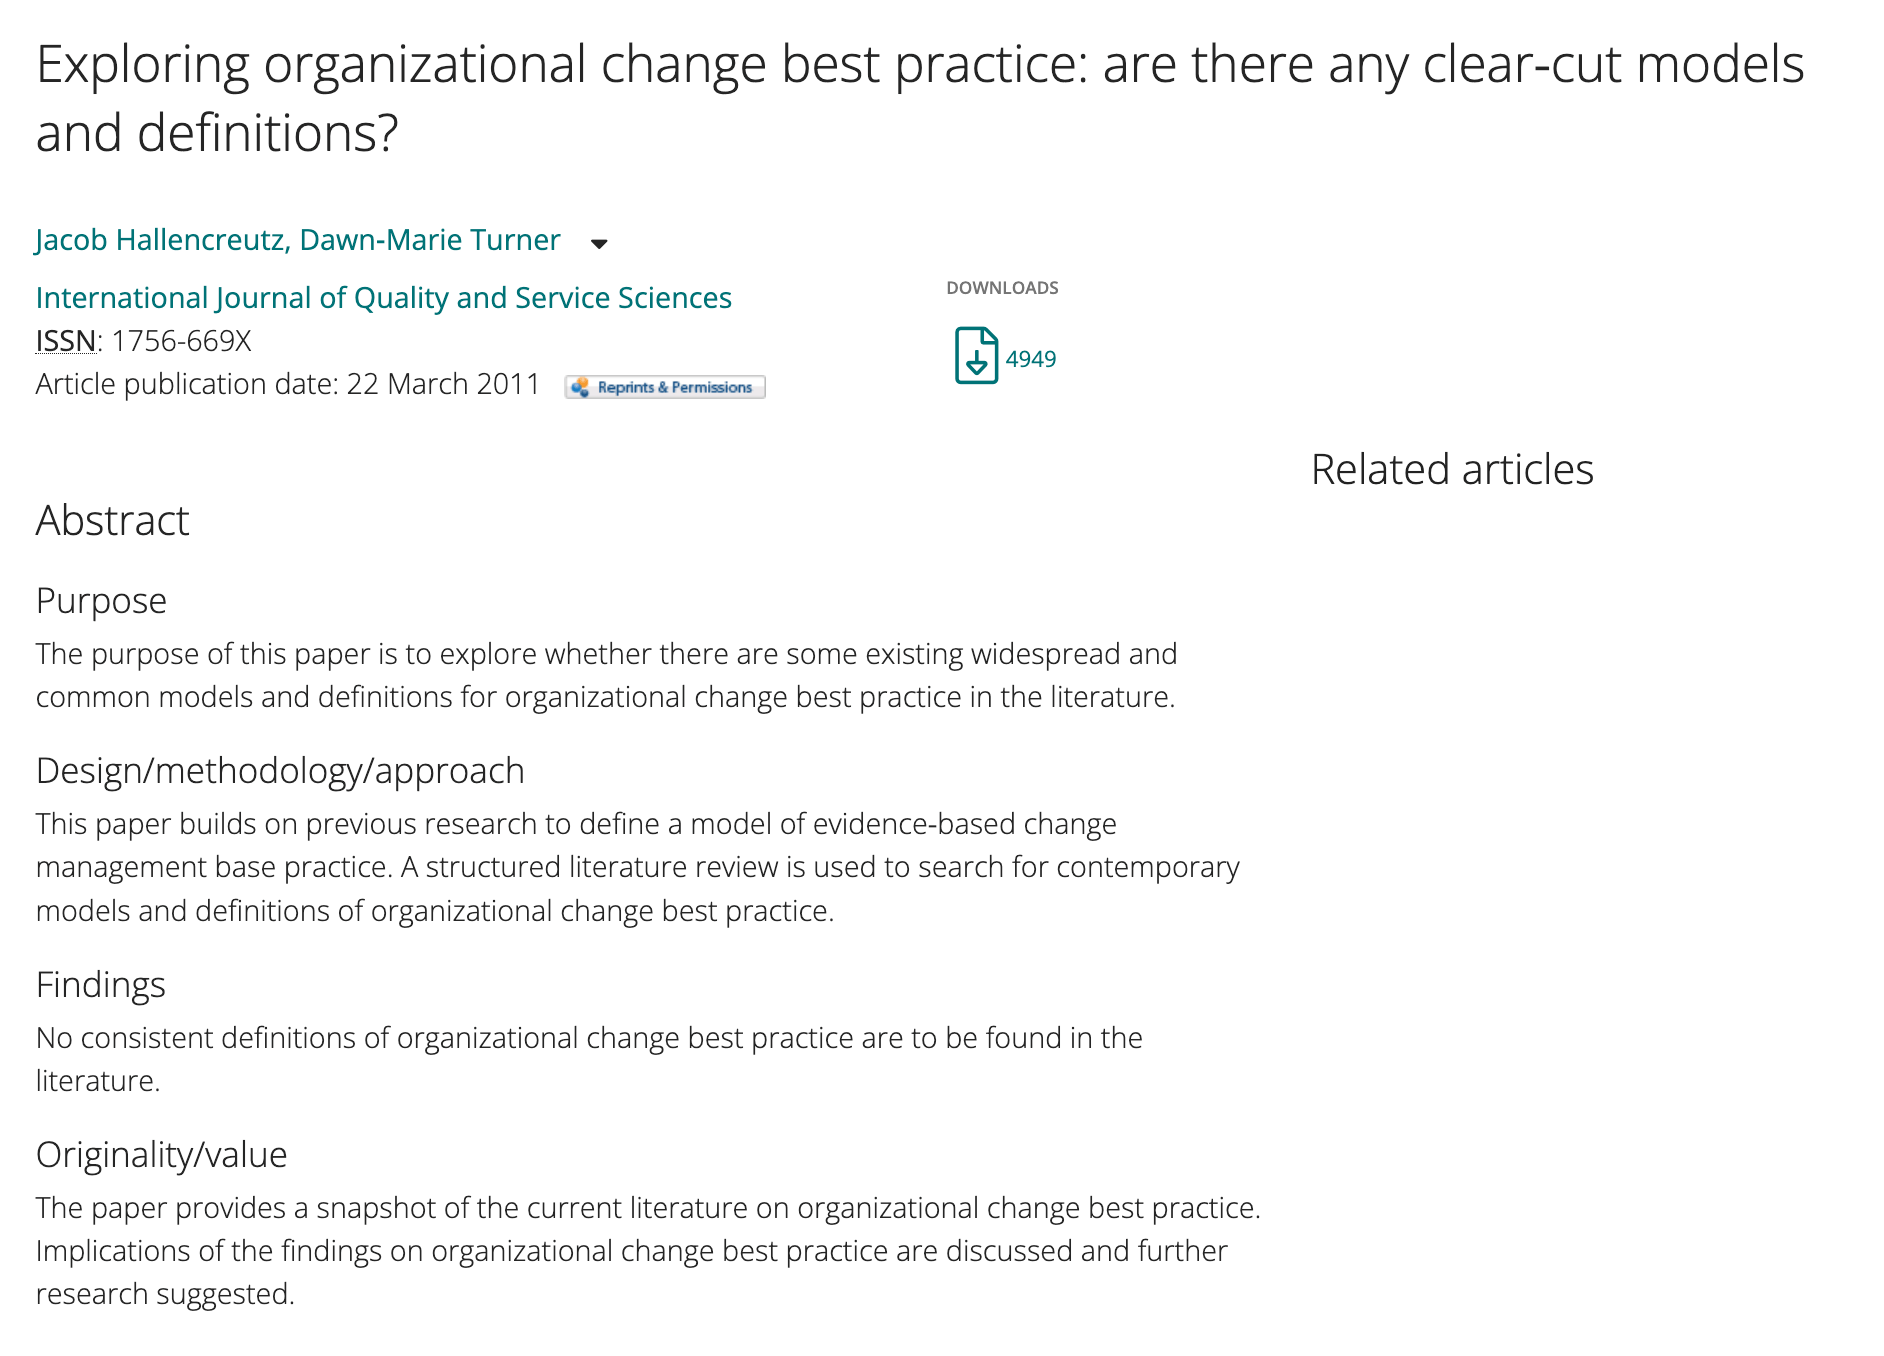Click the Design/methodology/approach subheading
This screenshot has width=1884, height=1356.
click(x=280, y=771)
